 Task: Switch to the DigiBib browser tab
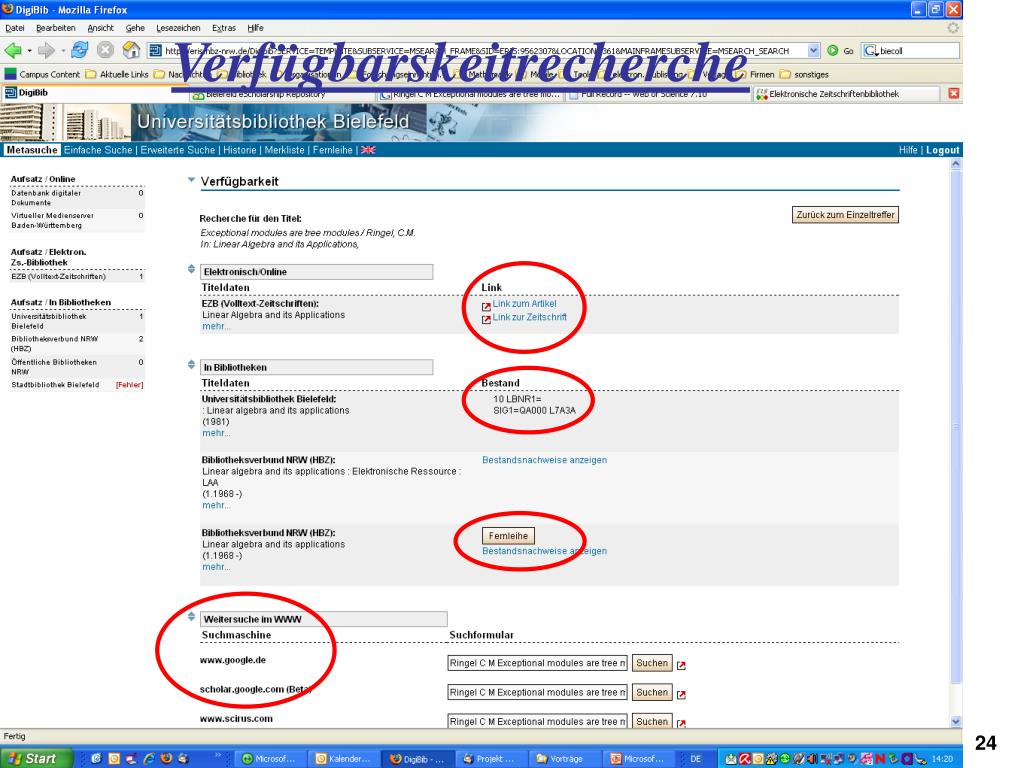click(95, 93)
